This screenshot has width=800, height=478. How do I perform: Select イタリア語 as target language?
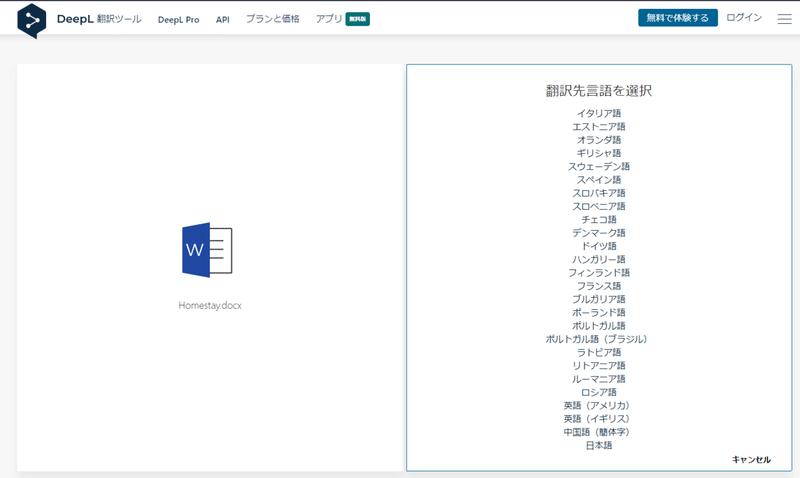(x=599, y=113)
